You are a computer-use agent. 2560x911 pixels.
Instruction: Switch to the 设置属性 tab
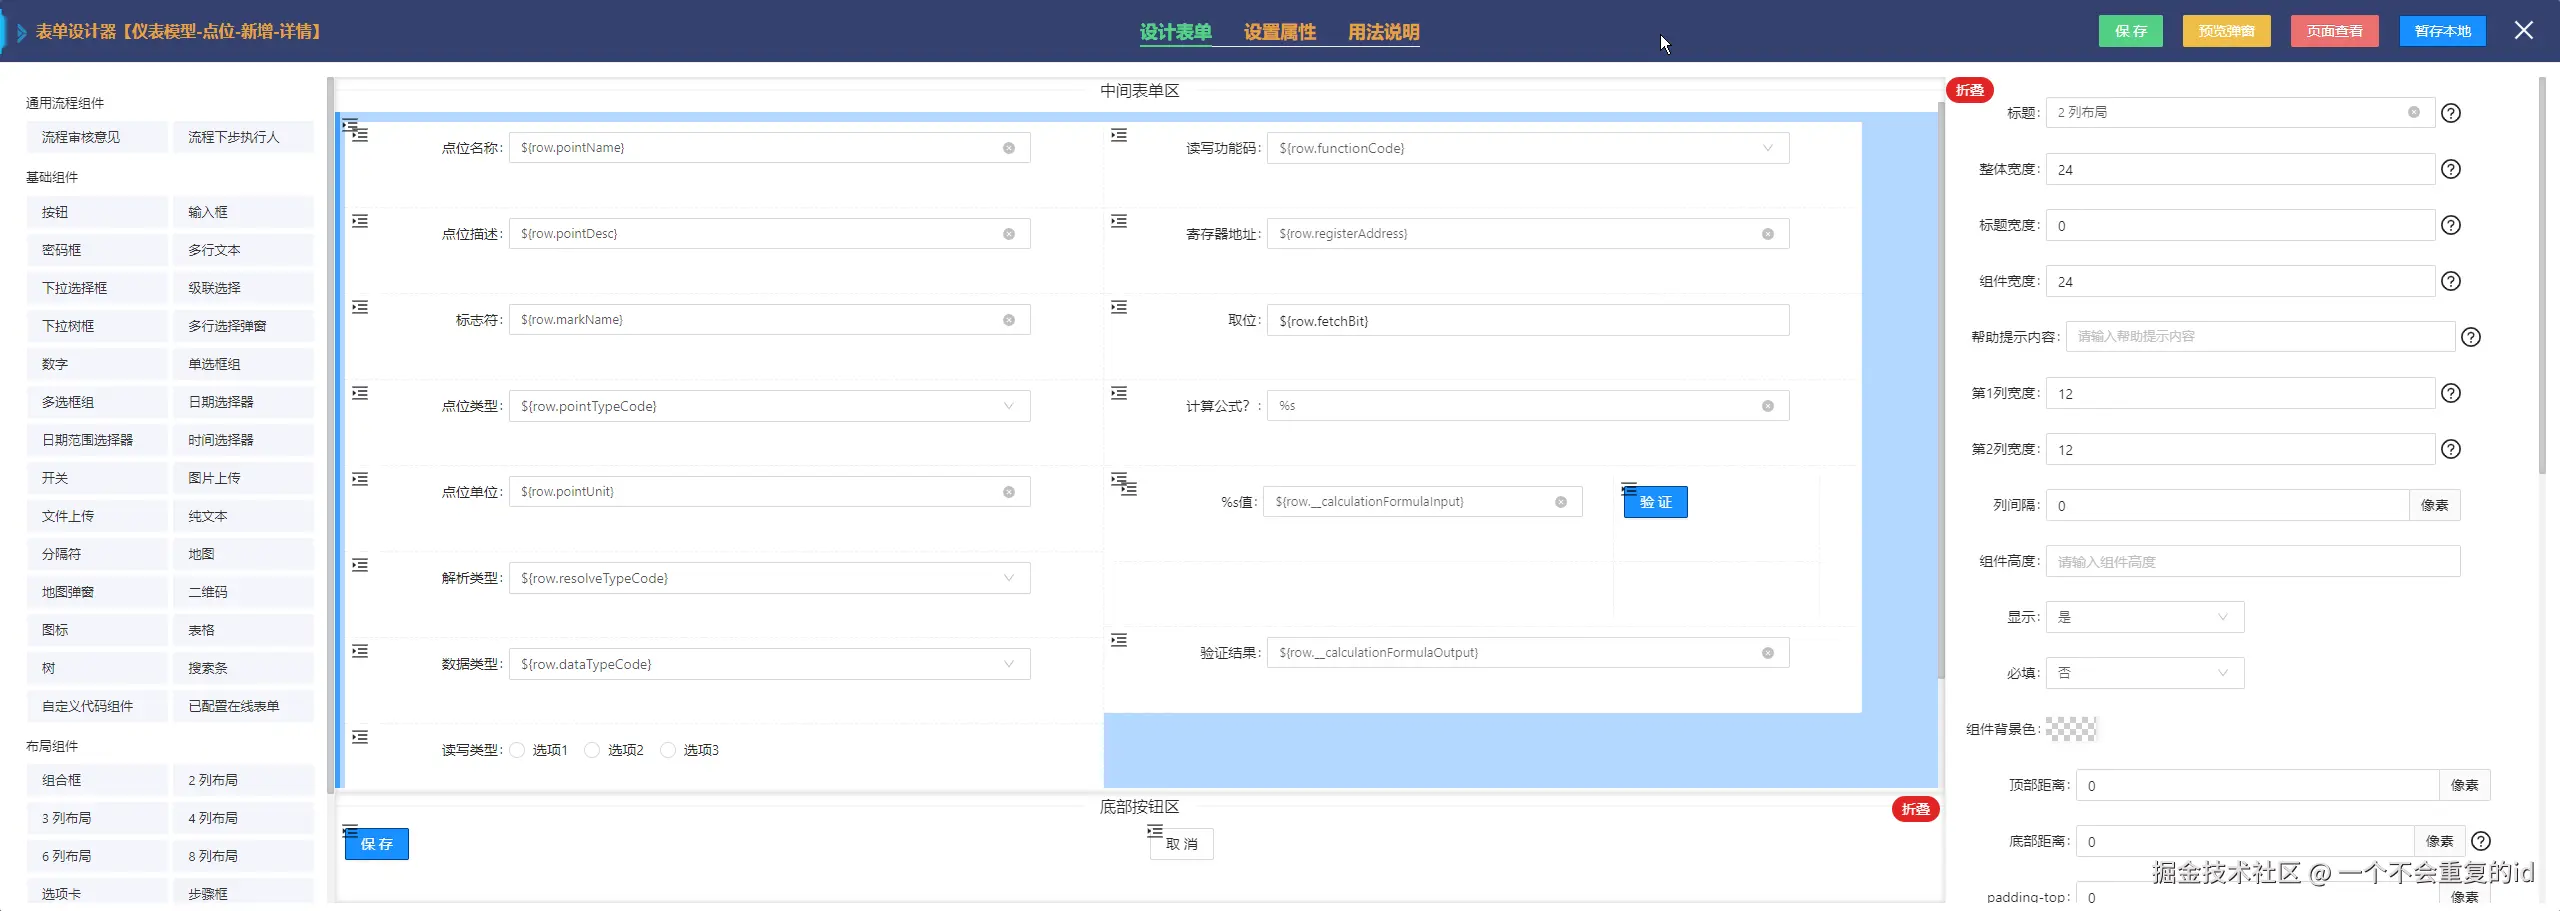[1280, 32]
